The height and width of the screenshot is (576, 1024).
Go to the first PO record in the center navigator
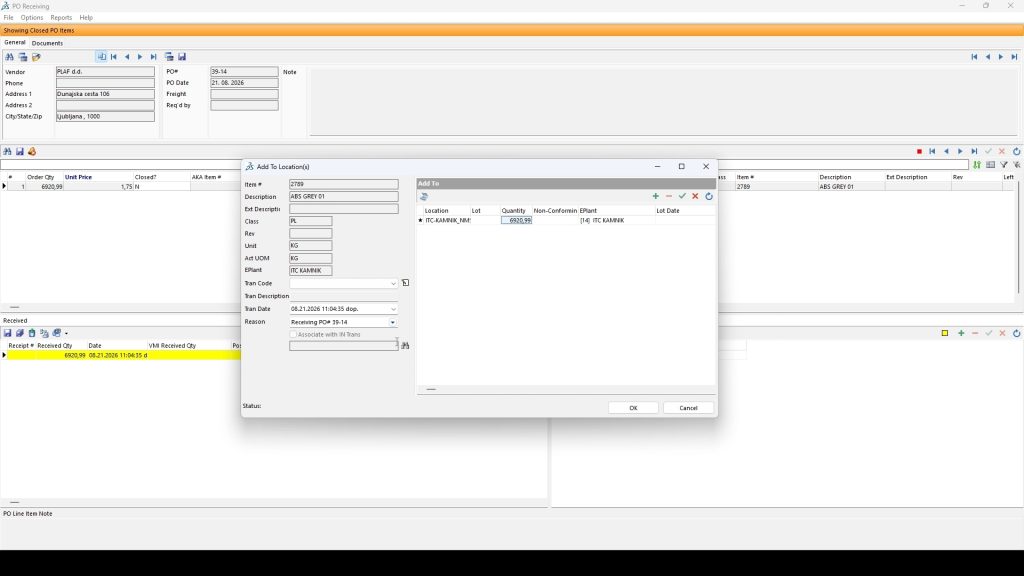(x=114, y=57)
